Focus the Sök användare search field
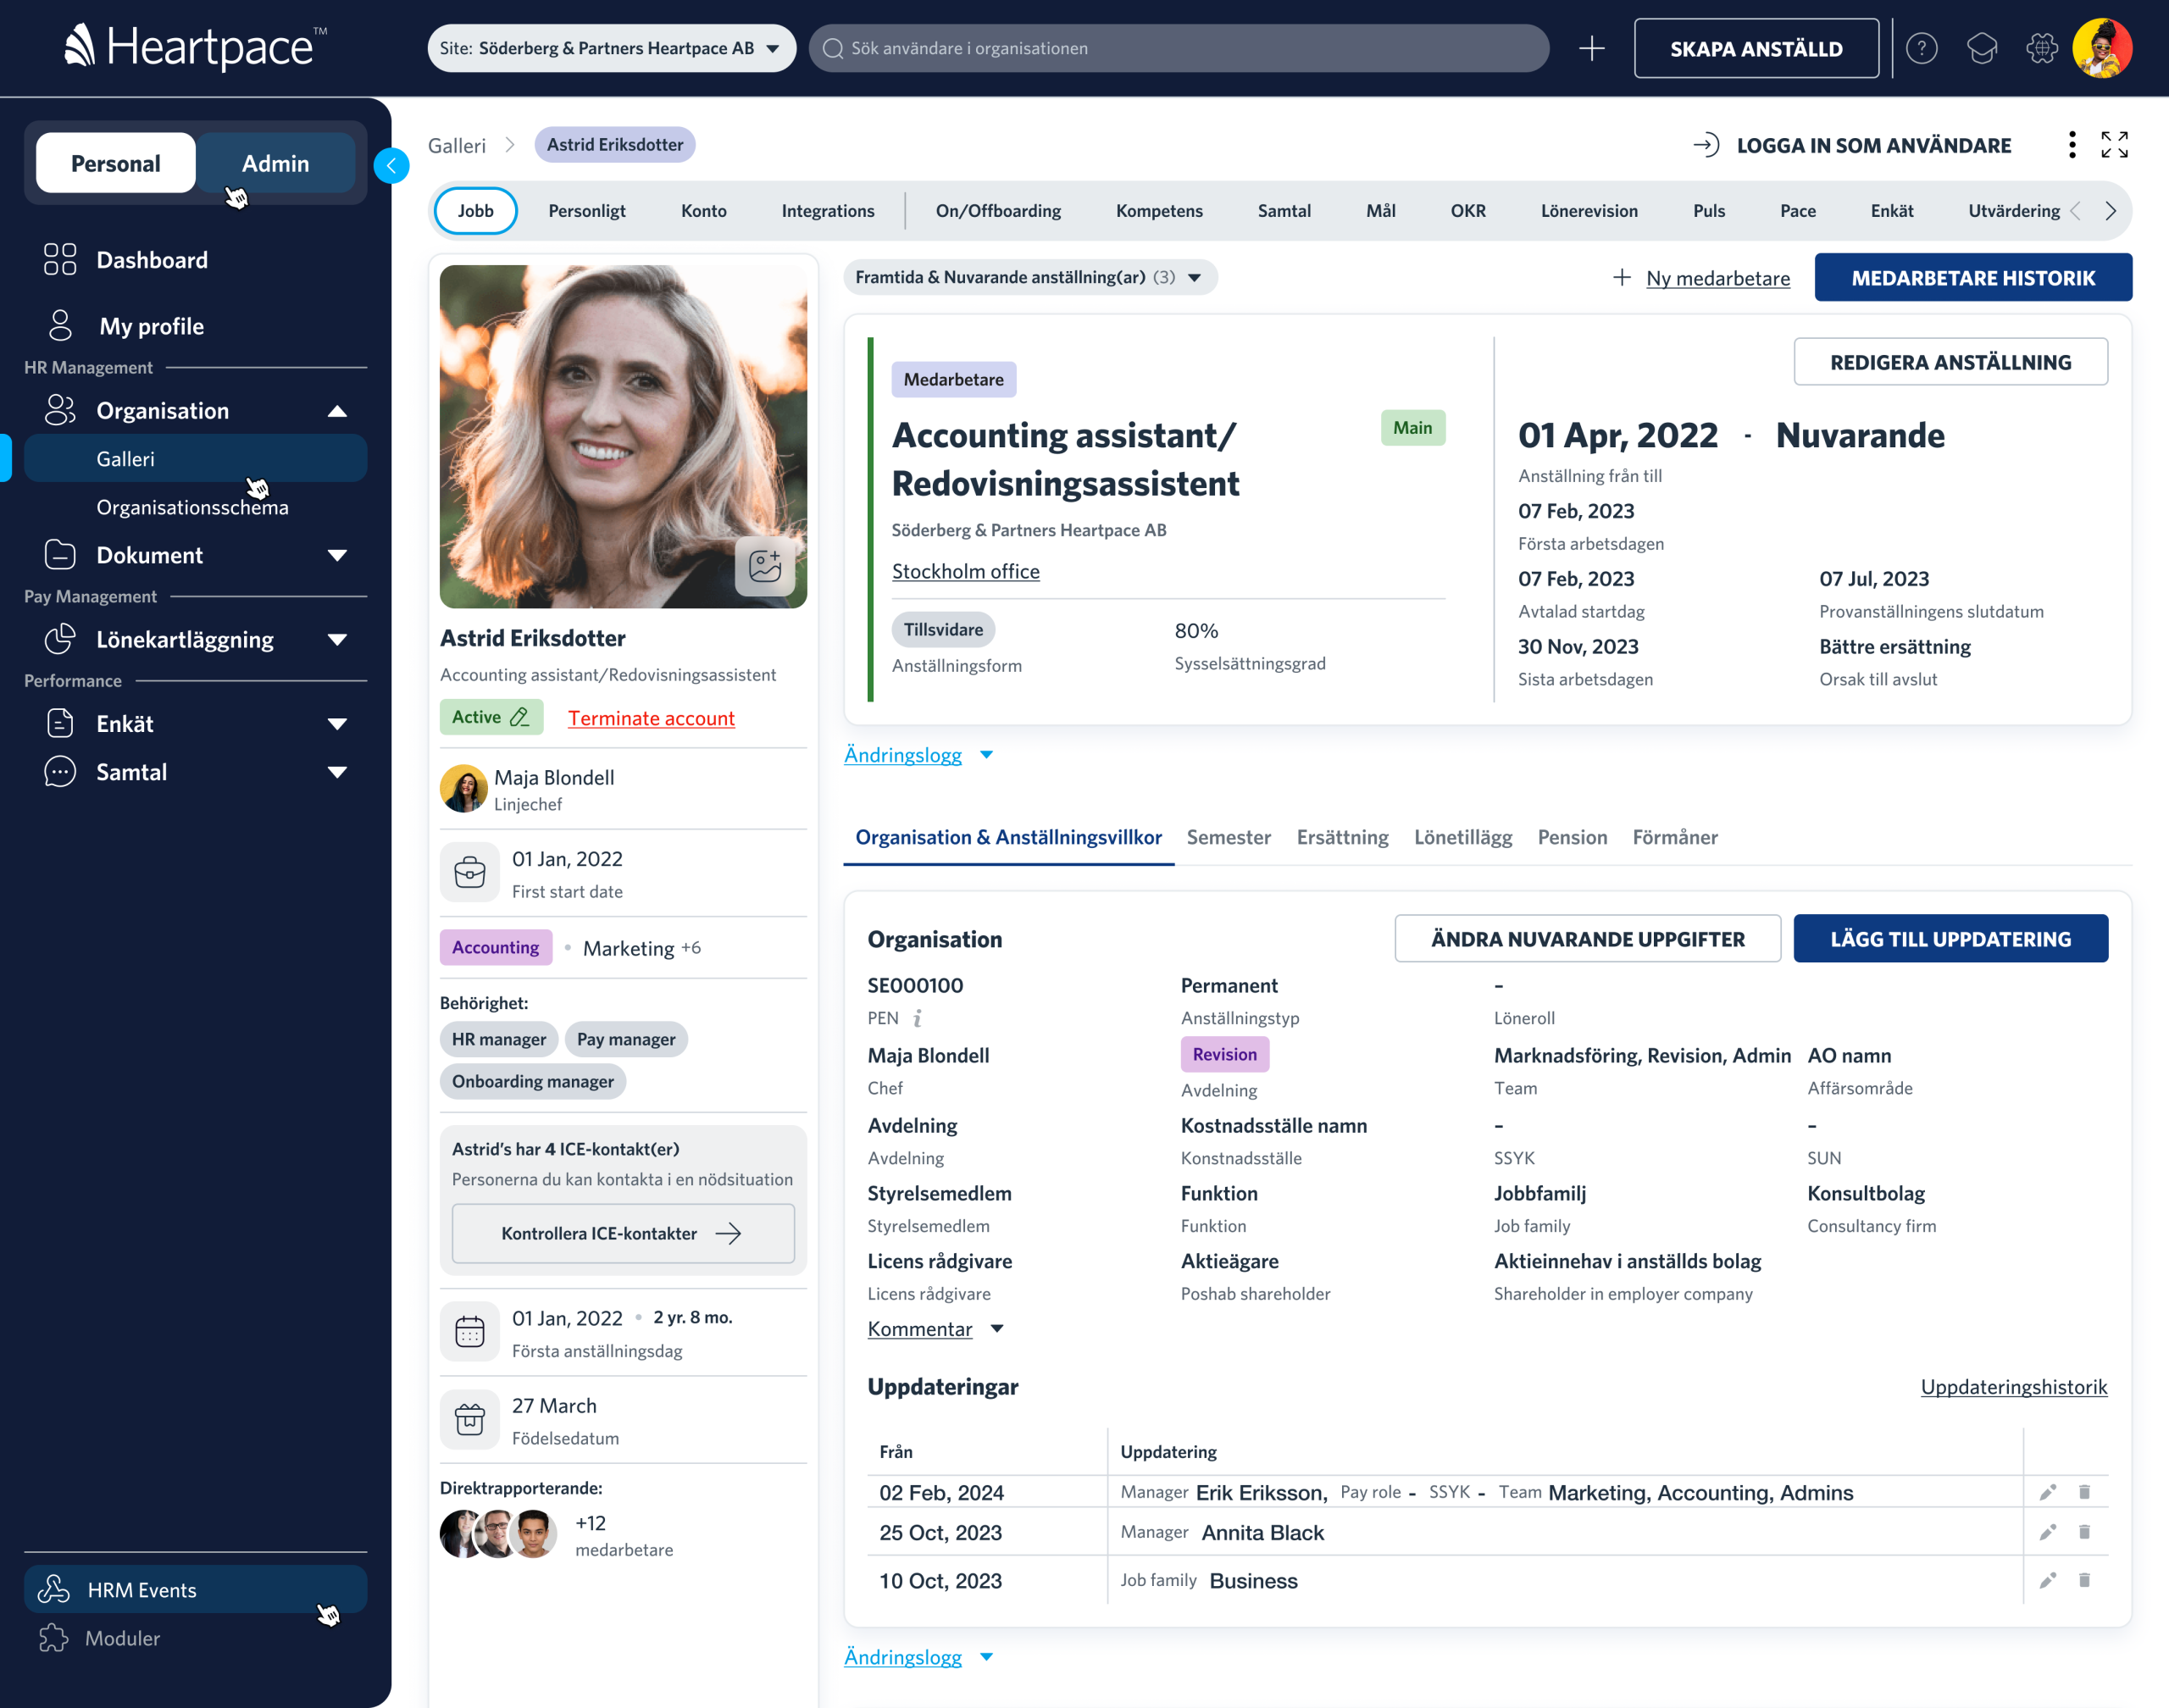 click(x=1179, y=48)
